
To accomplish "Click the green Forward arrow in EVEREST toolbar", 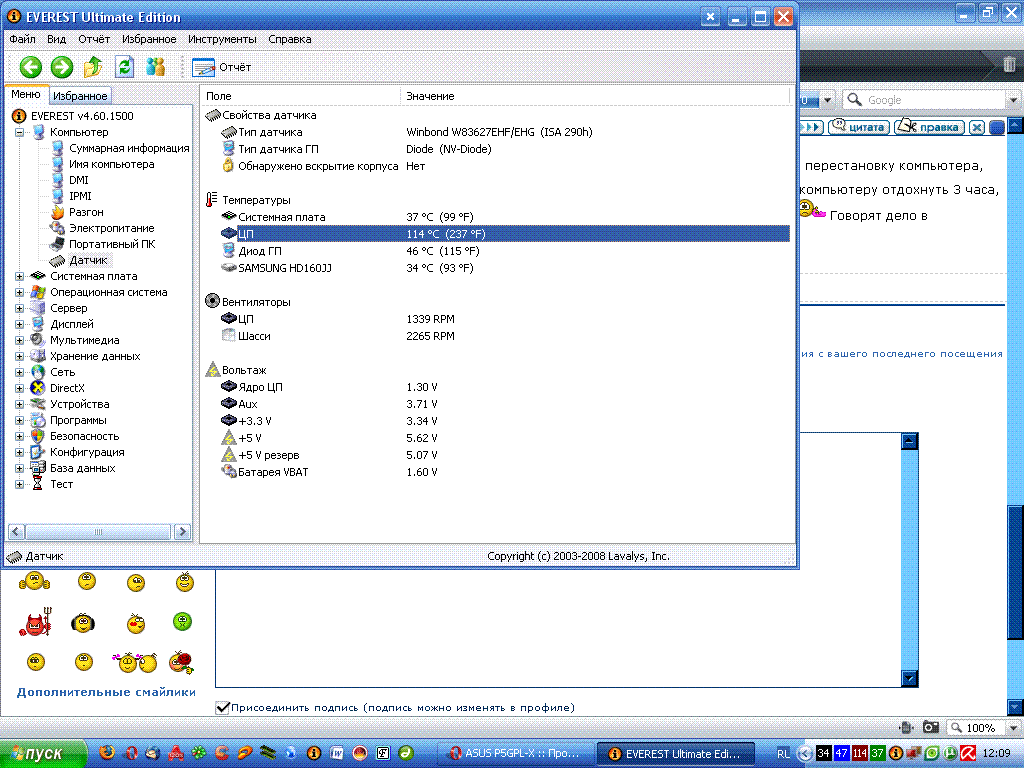I will point(62,67).
